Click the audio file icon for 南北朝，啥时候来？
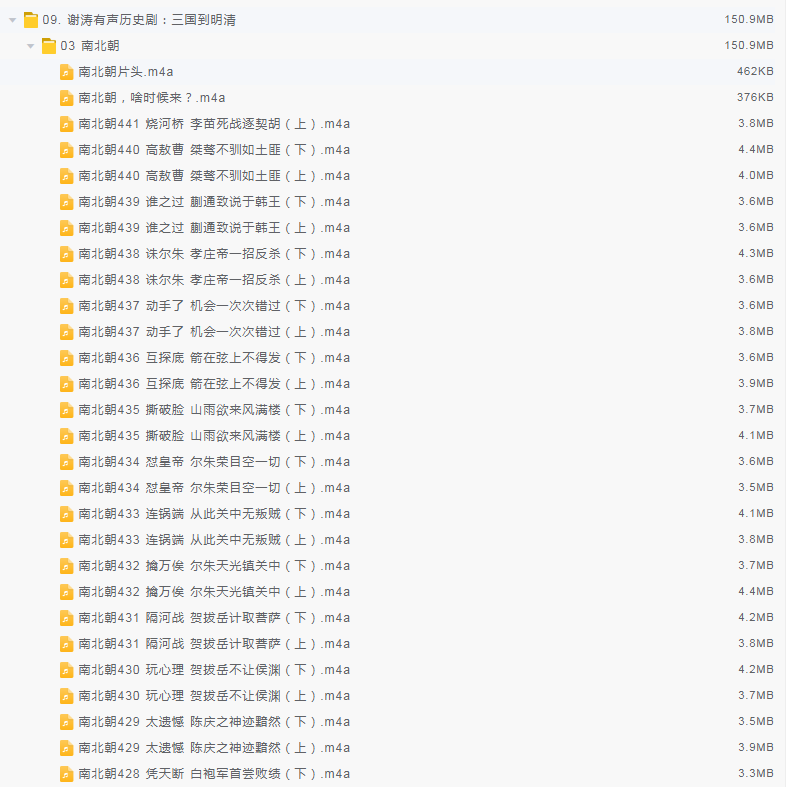 pos(66,97)
